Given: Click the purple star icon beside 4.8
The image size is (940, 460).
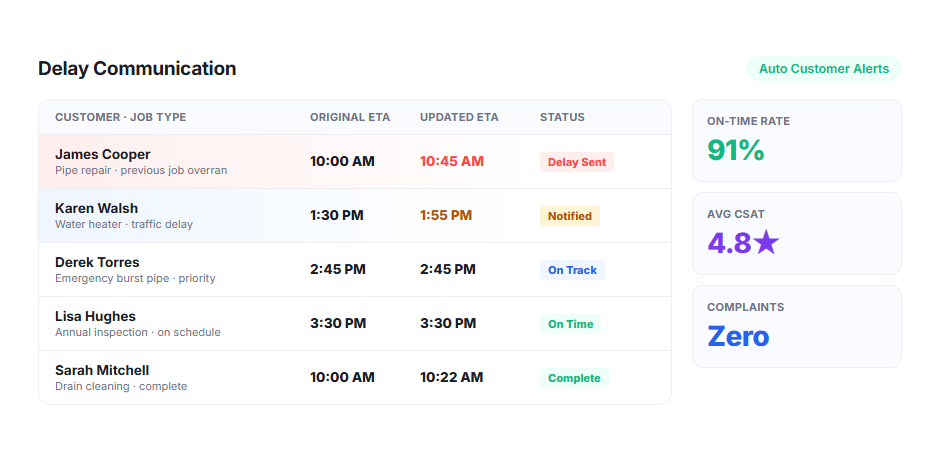Looking at the screenshot, I should (x=766, y=243).
